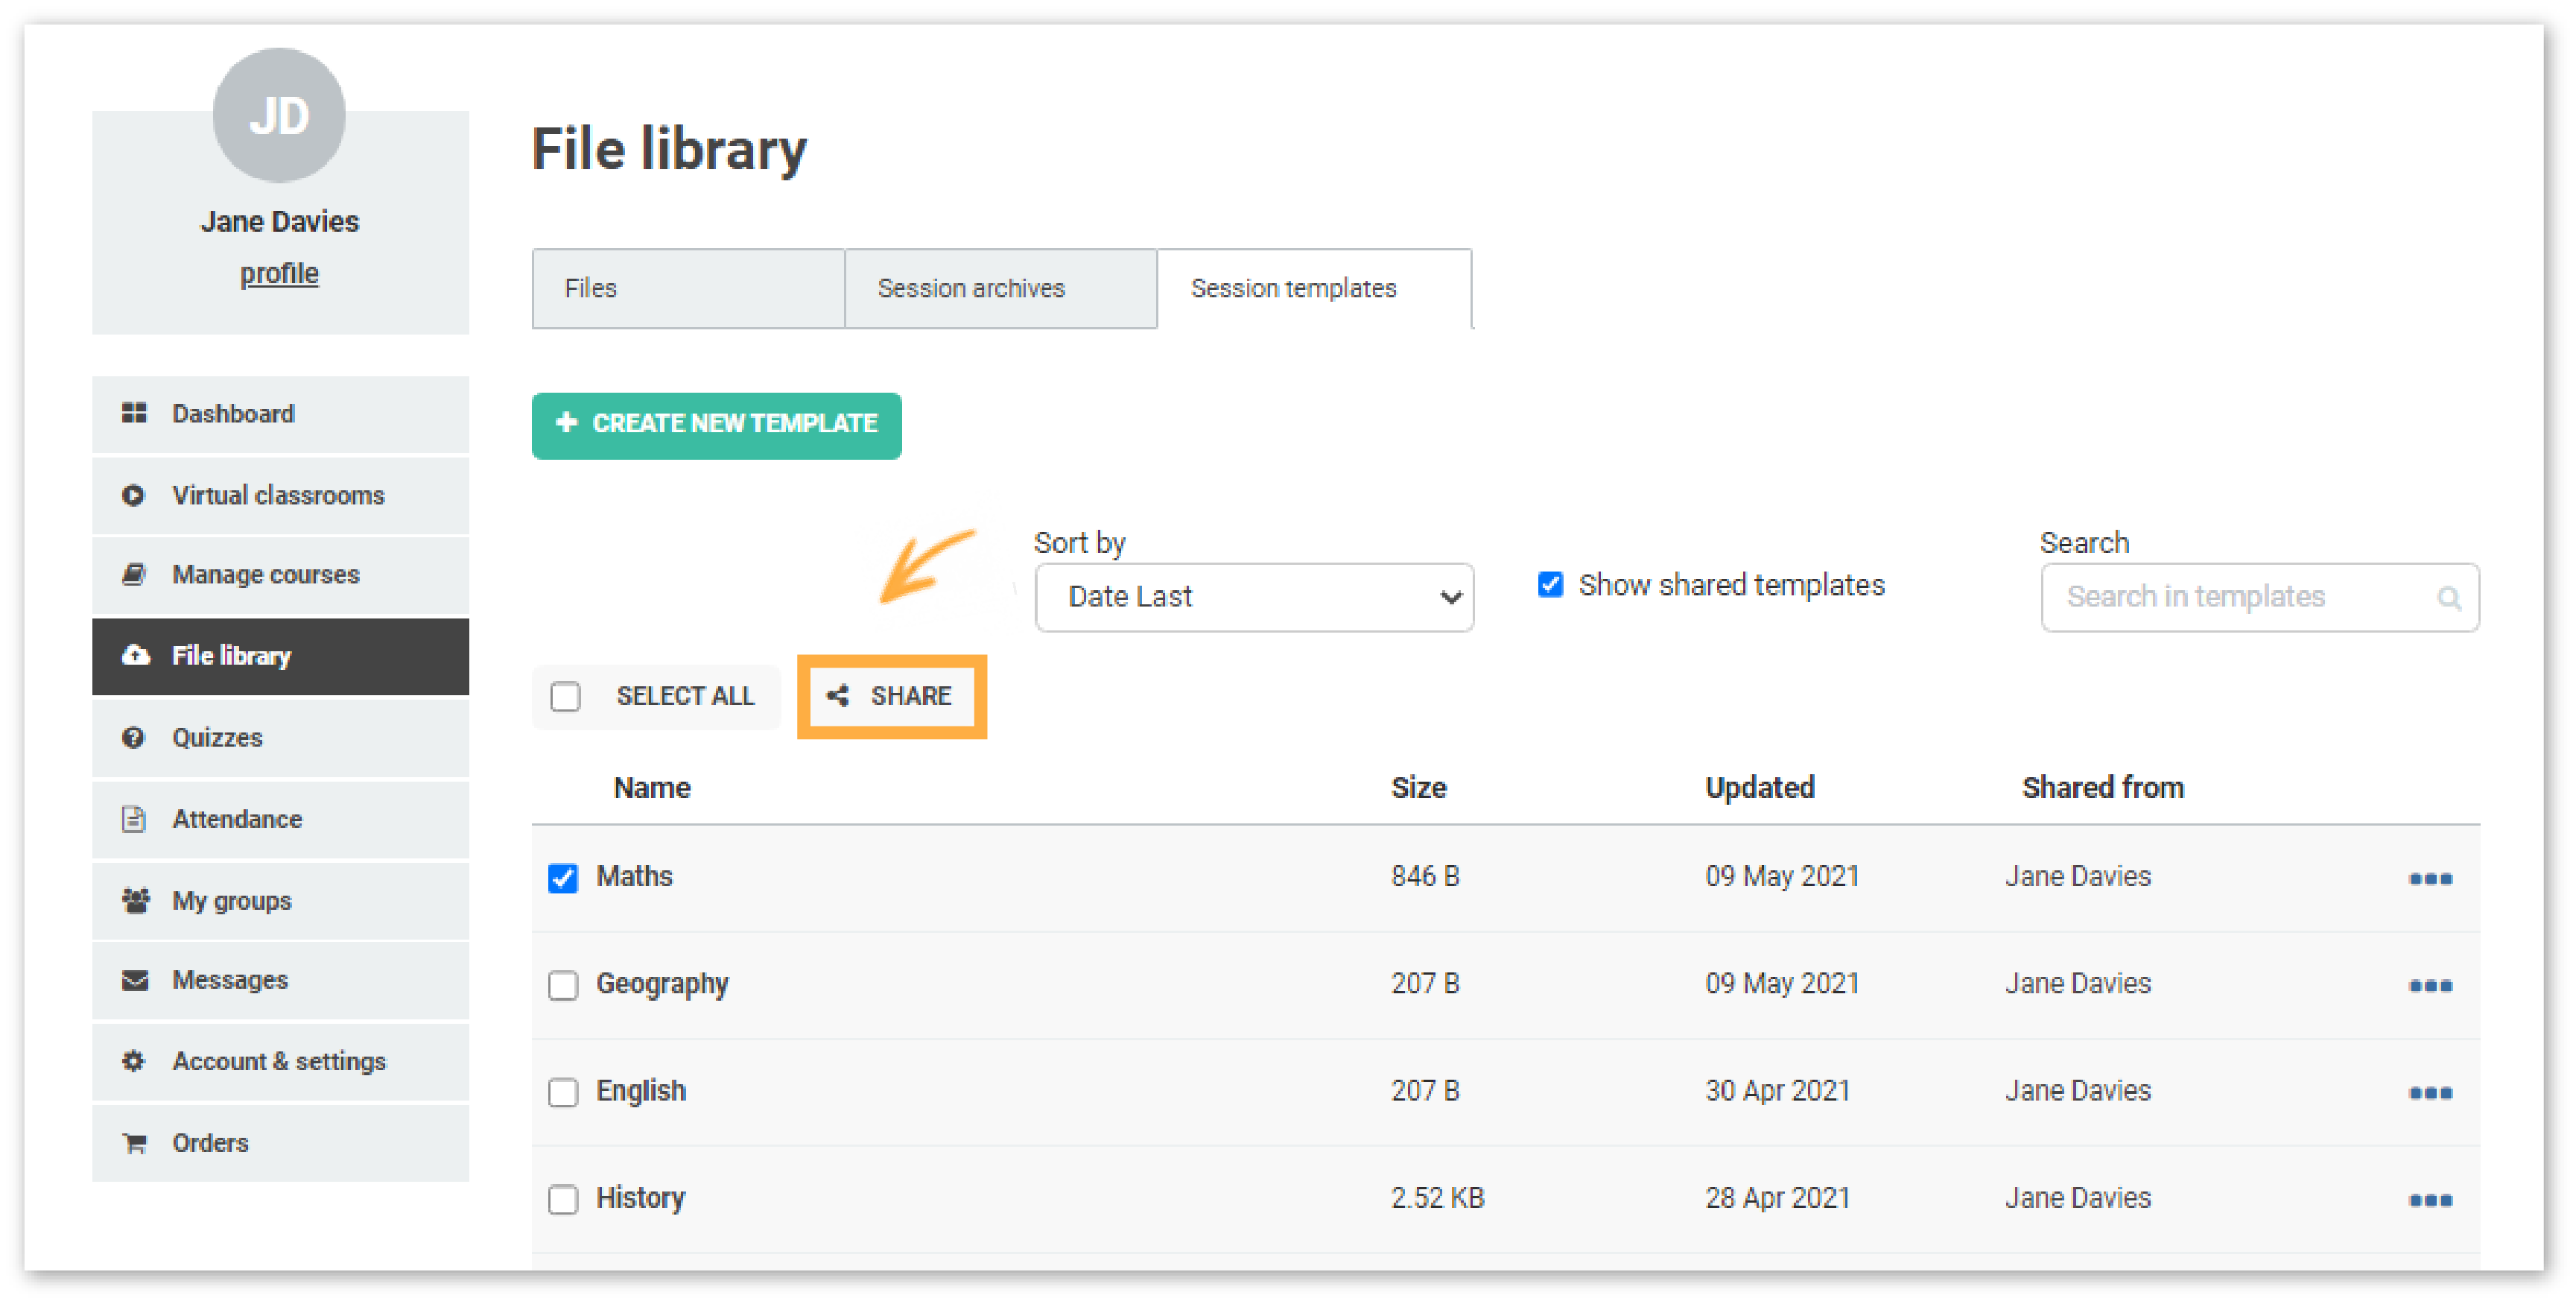Click the Quizzes question mark icon
The image size is (2576, 1304).
tap(133, 737)
